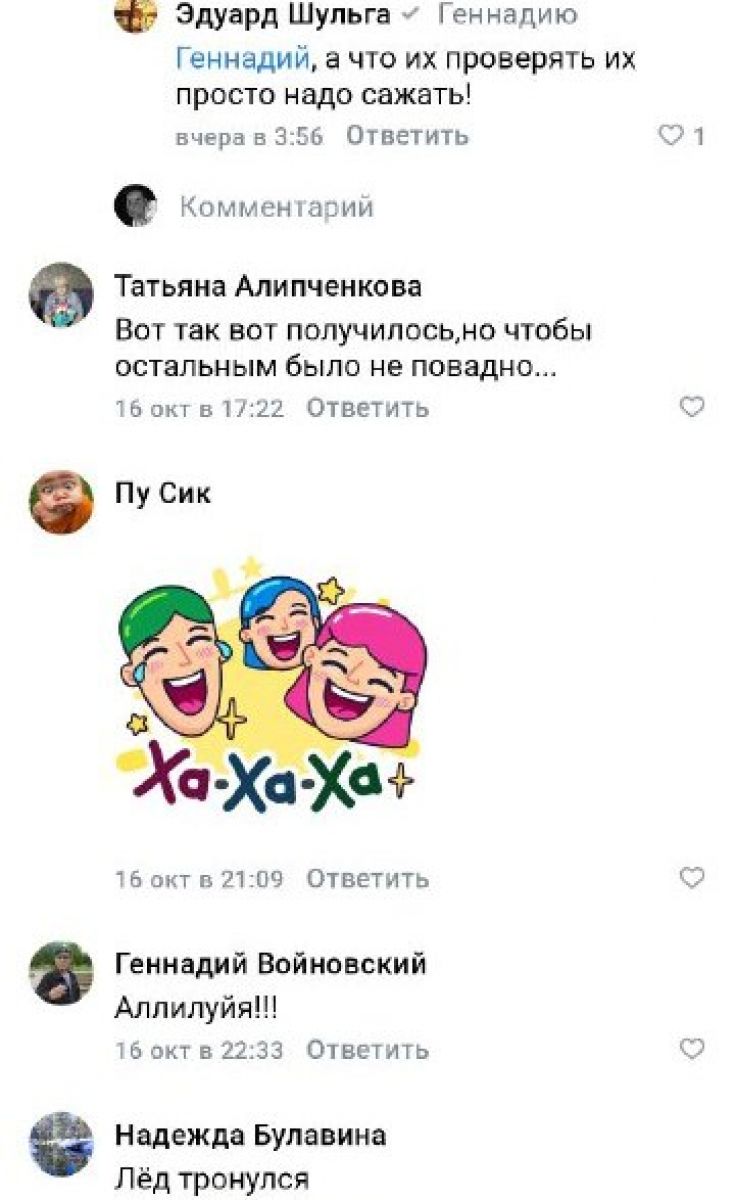The image size is (735, 1200).
Task: Follow the blue Геннадий mention link
Action: point(239,59)
